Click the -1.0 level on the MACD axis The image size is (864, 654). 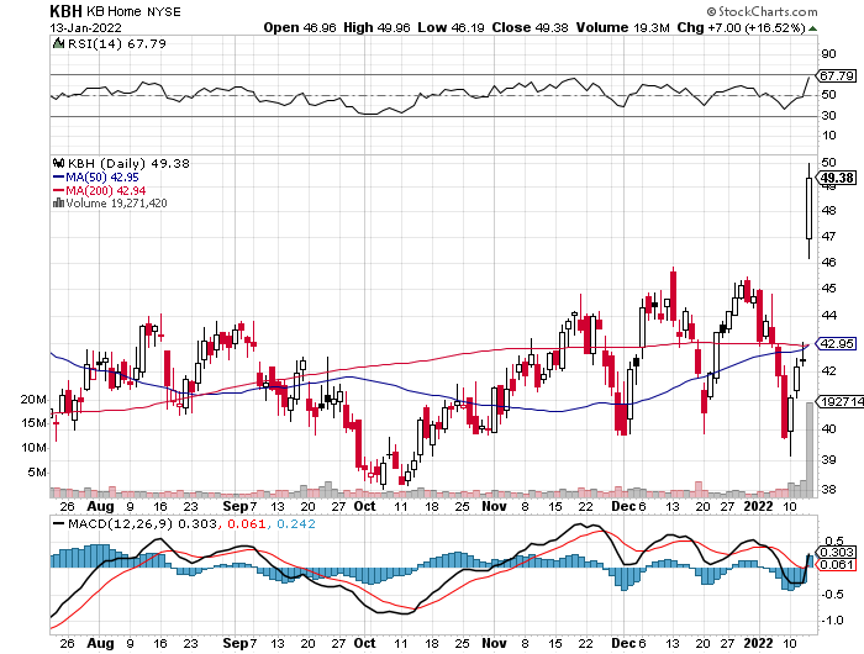pos(832,621)
